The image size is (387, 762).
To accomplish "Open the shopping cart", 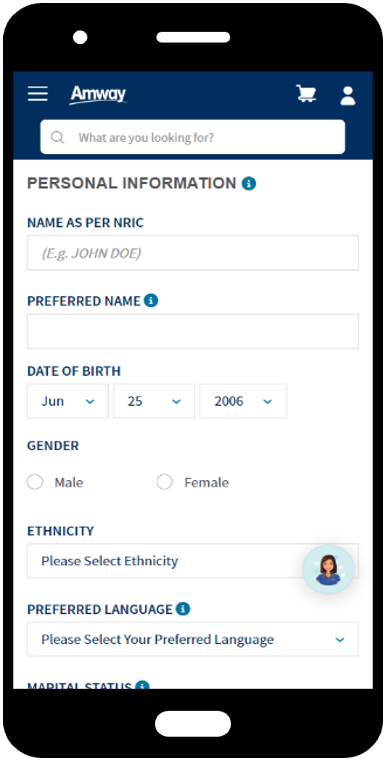I will [x=306, y=93].
